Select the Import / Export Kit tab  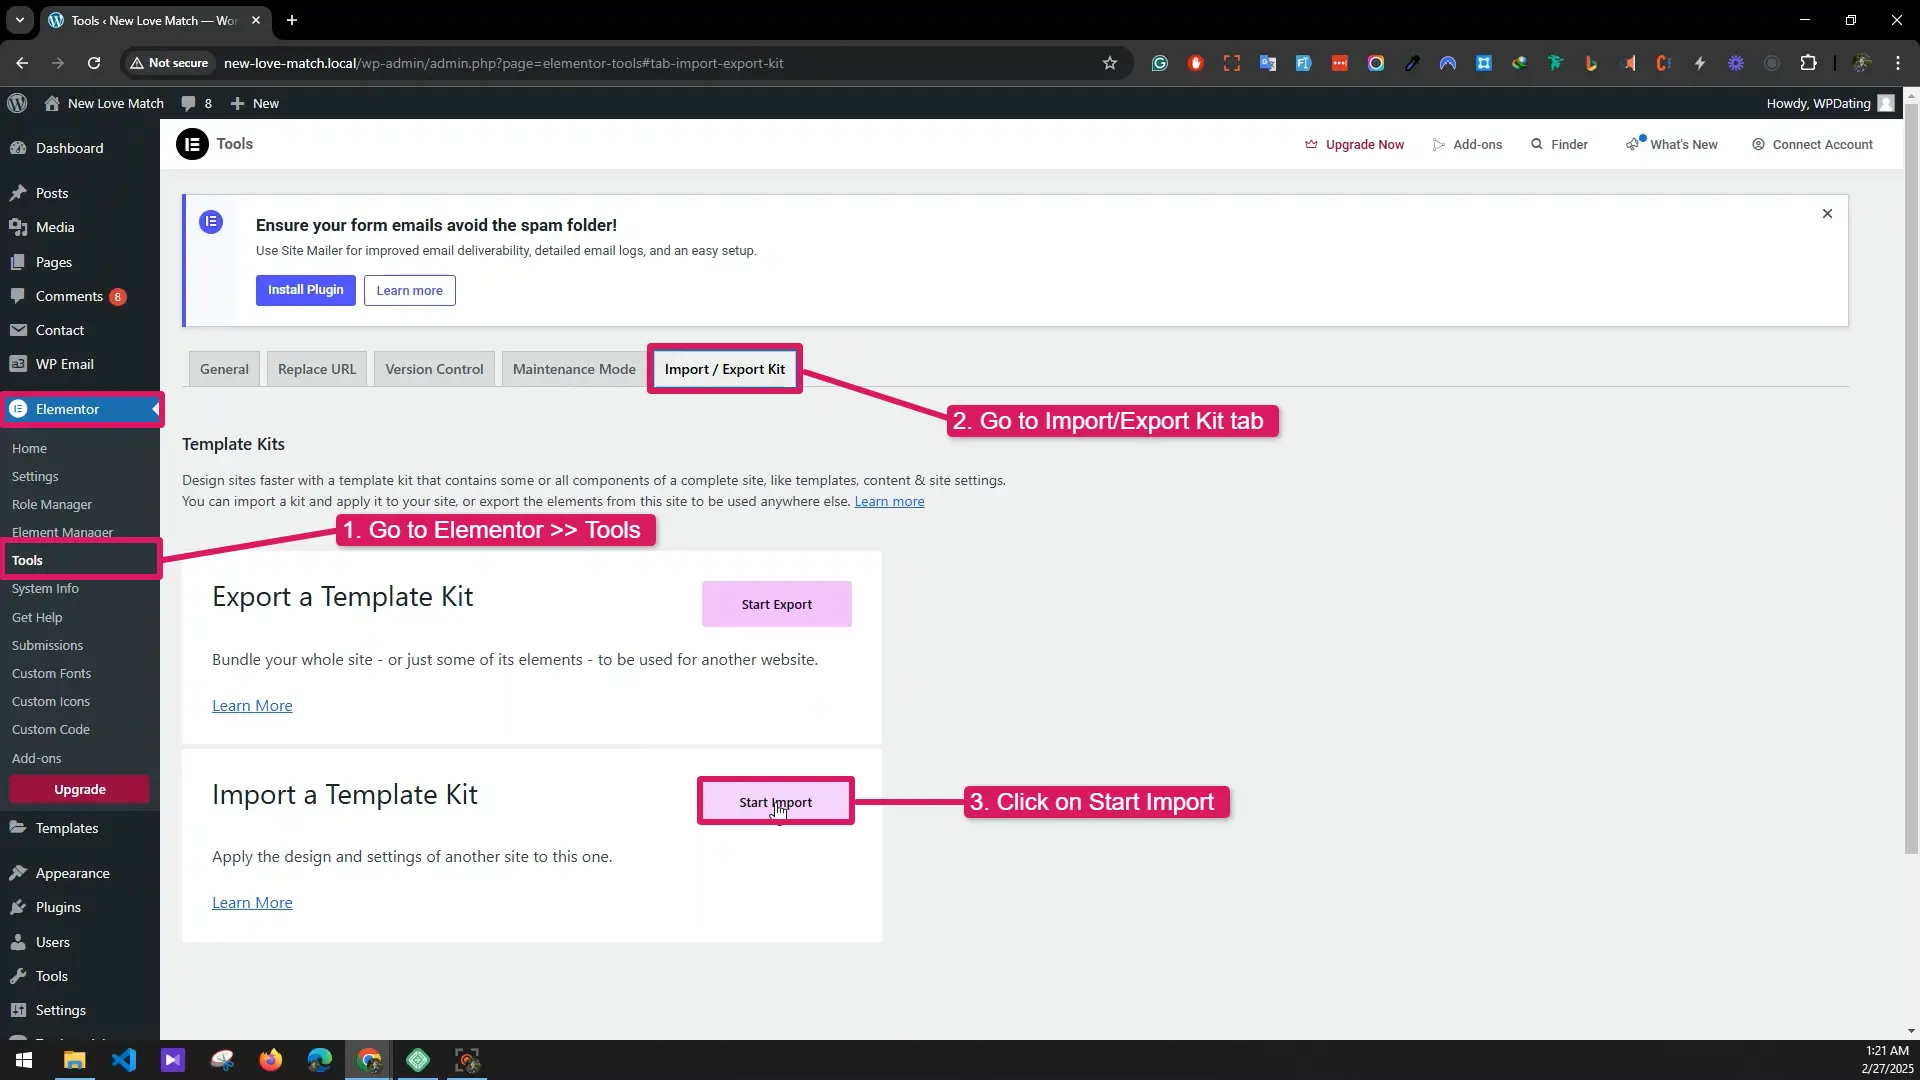[725, 369]
